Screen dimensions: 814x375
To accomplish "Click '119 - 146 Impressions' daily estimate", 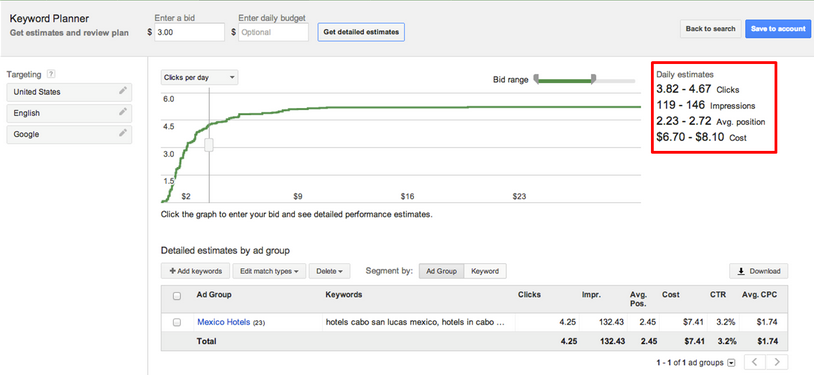I will pos(706,105).
